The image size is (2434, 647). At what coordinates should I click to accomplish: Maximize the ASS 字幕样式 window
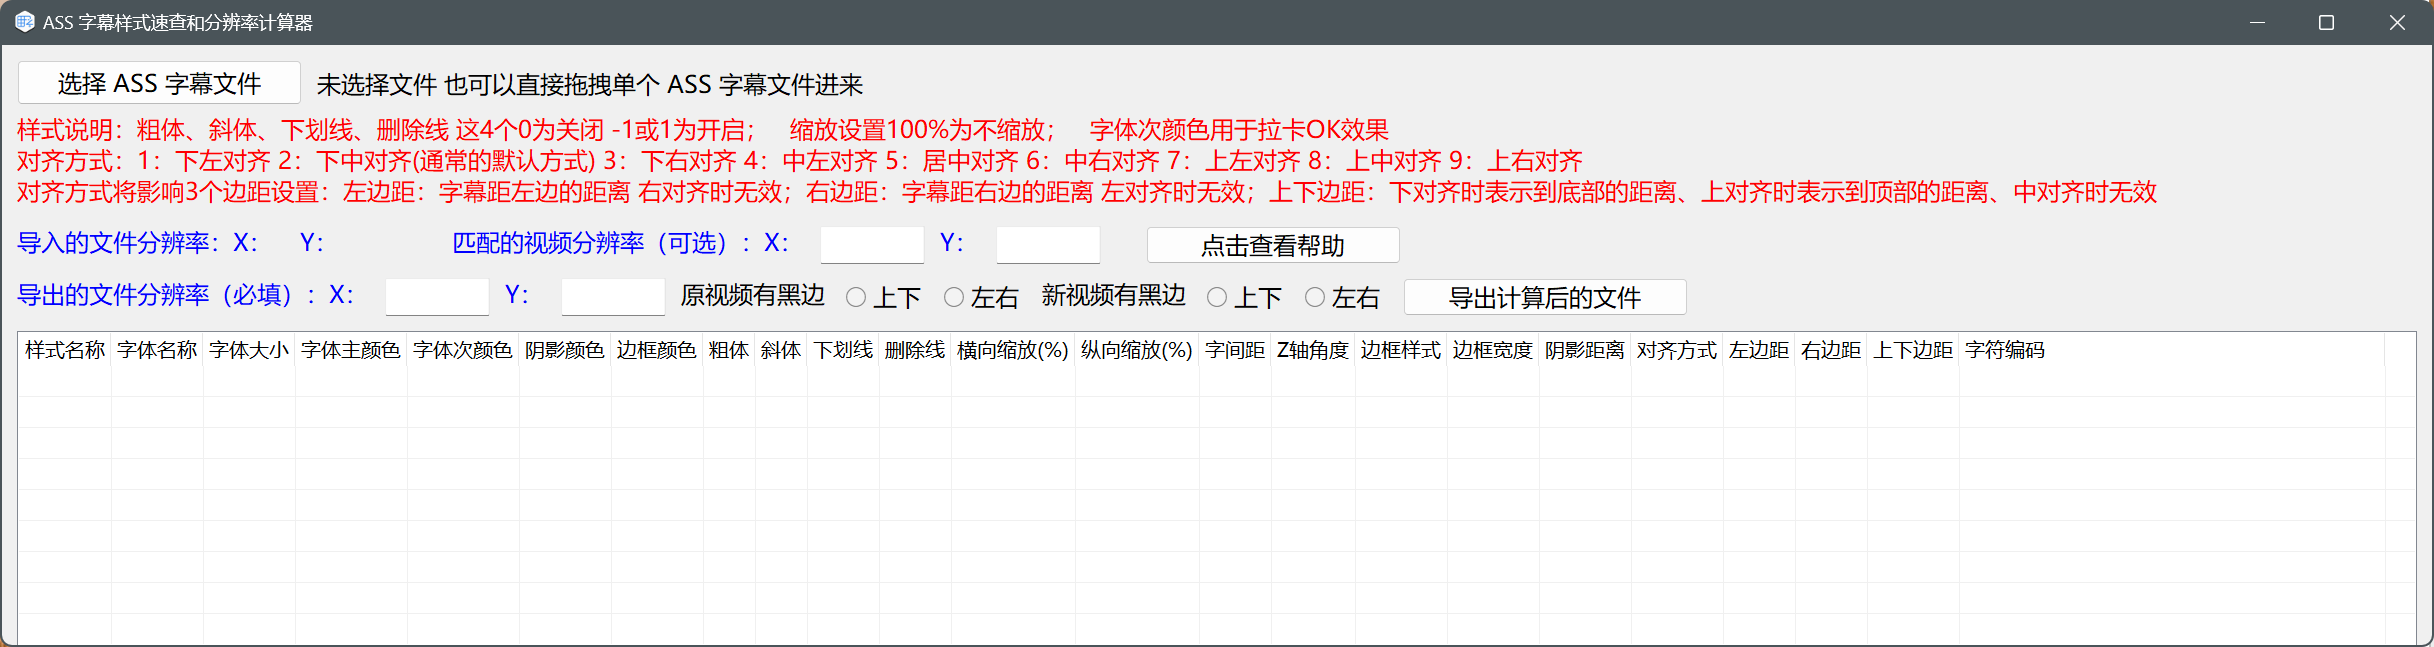[x=2326, y=22]
